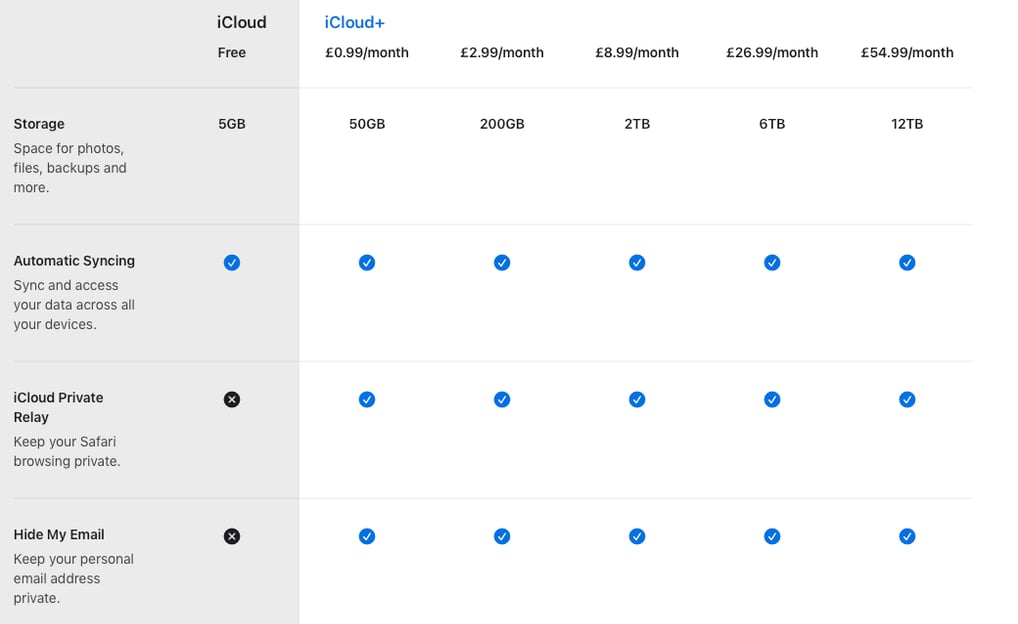Click the Automatic Syncing checkmark under £54.99/month
The width and height of the screenshot is (1018, 624).
click(907, 262)
